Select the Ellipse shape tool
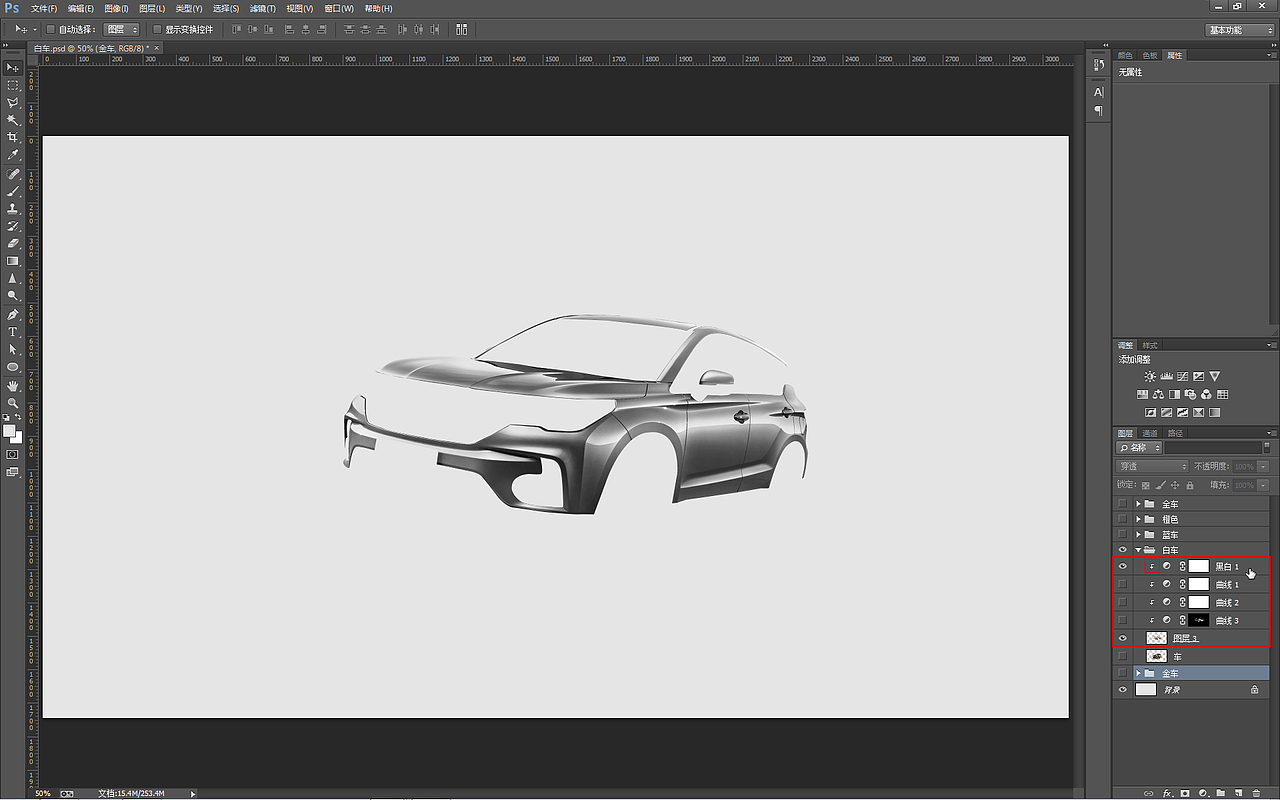The height and width of the screenshot is (800, 1280). pos(13,367)
